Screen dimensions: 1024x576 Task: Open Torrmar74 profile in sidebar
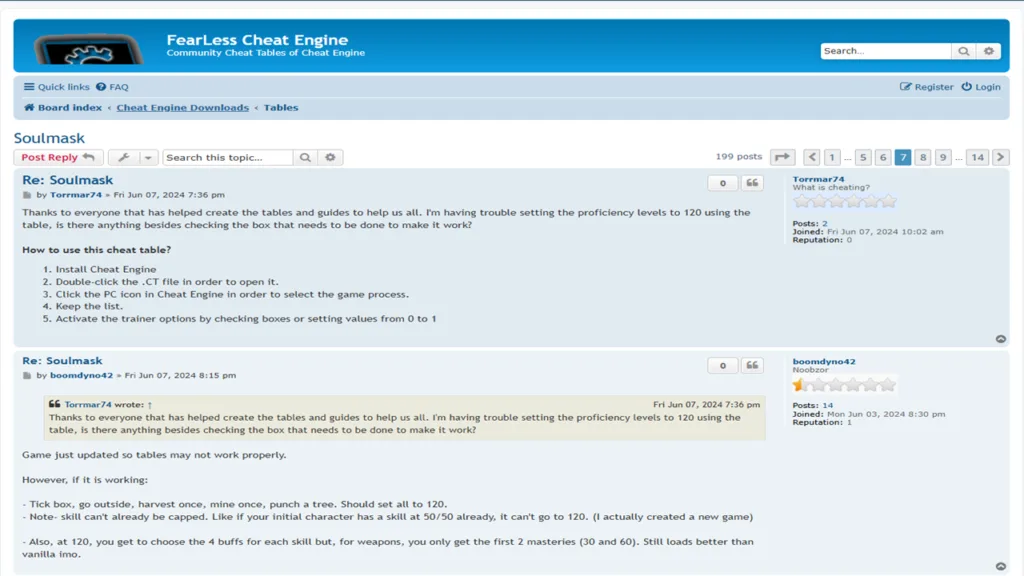pyautogui.click(x=818, y=179)
